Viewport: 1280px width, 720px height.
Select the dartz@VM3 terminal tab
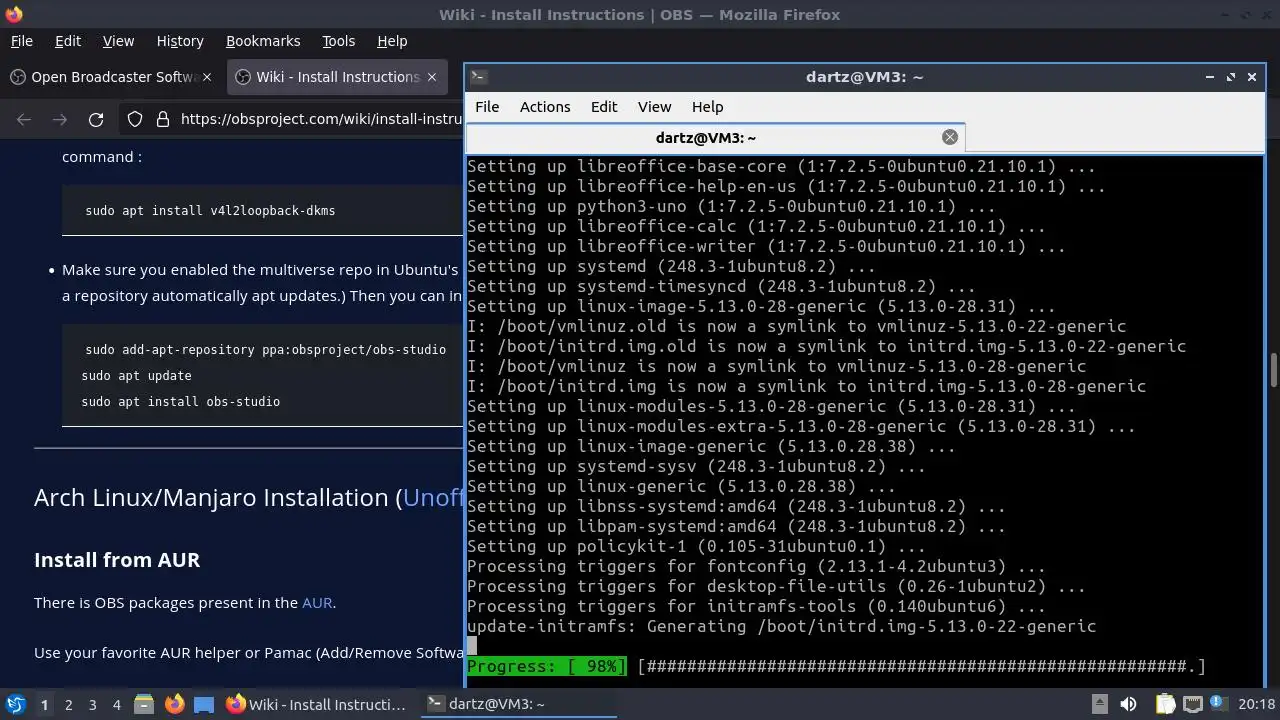(x=715, y=137)
